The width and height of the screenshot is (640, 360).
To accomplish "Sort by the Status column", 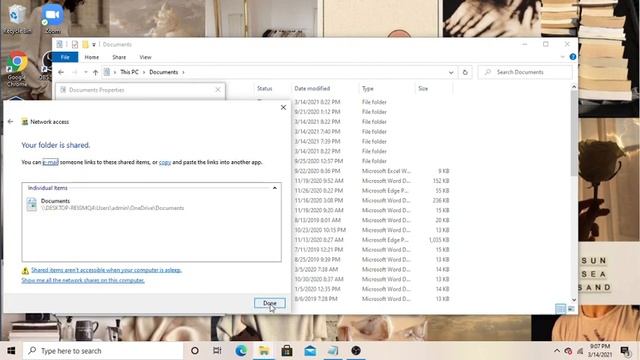I will pyautogui.click(x=264, y=89).
